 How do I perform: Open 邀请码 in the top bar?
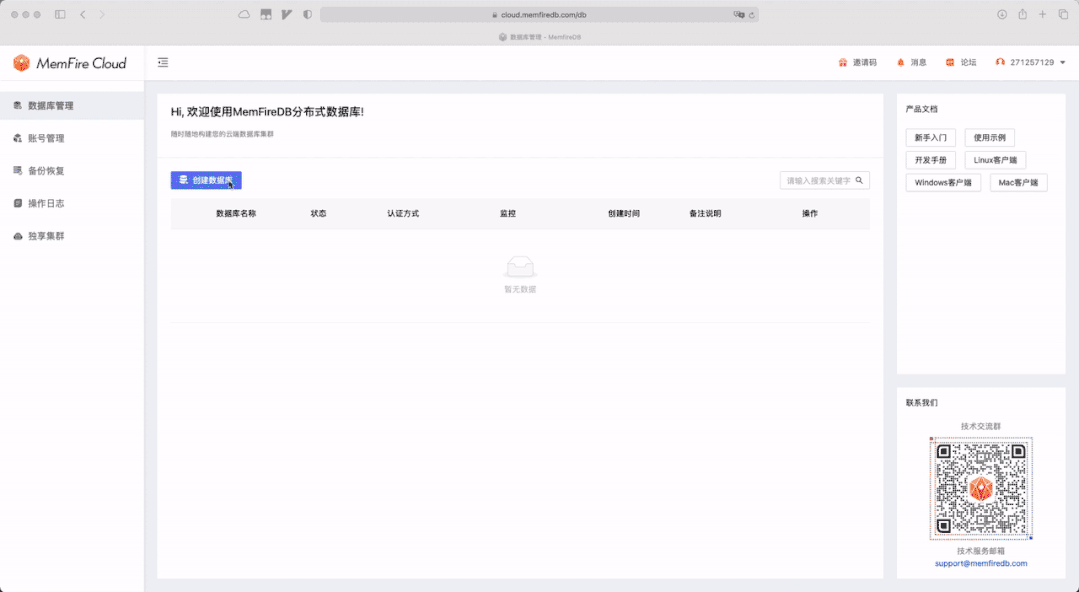857,63
